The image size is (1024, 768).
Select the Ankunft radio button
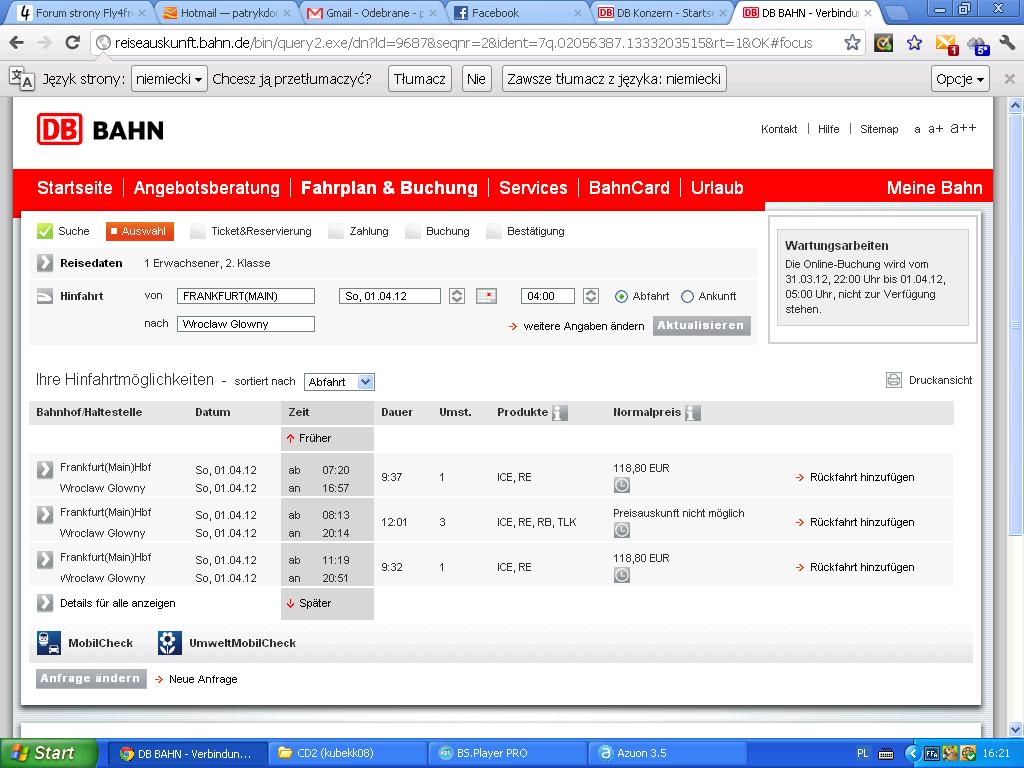(x=687, y=296)
